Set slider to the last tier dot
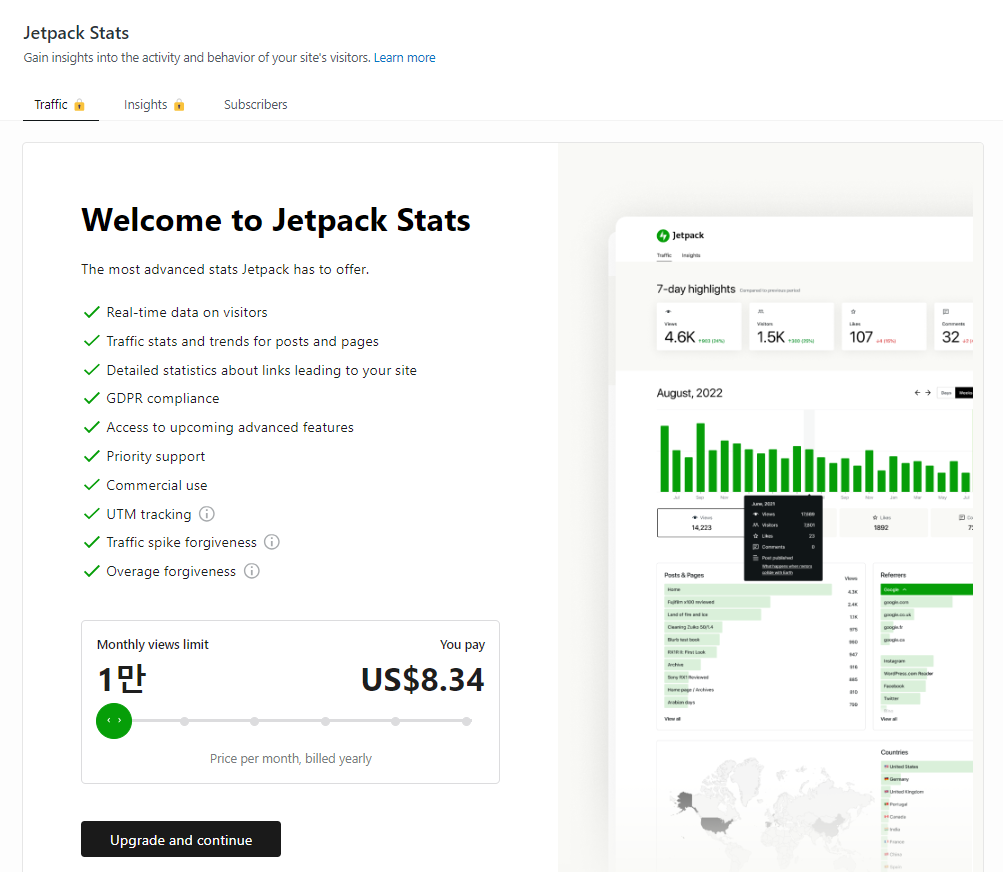Image resolution: width=1003 pixels, height=872 pixels. [467, 721]
